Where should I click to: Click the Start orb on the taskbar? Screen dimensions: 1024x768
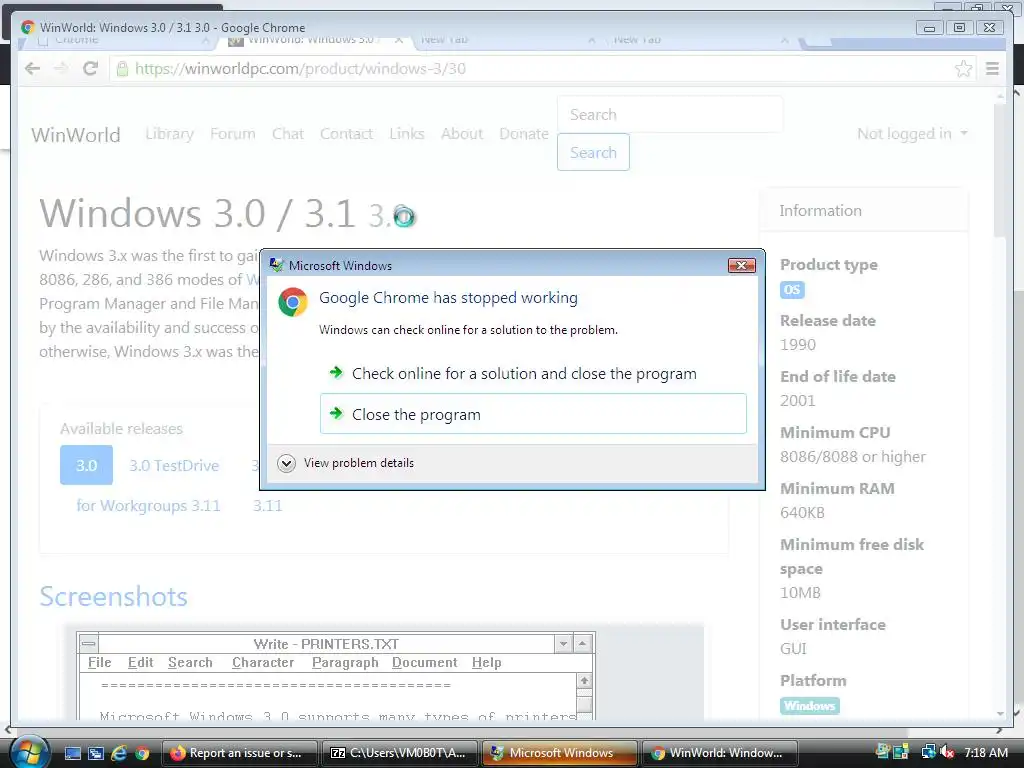pos(29,752)
